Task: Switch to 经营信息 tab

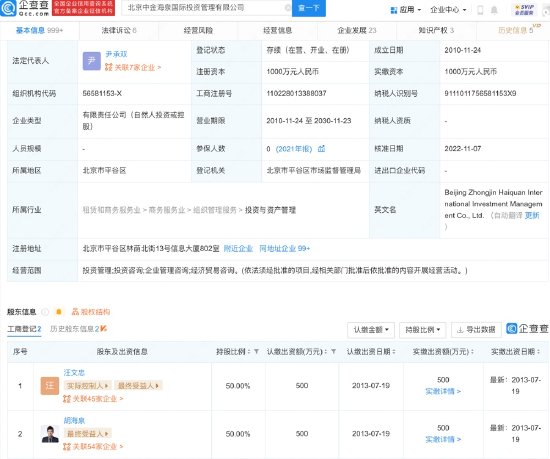Action: (x=277, y=31)
